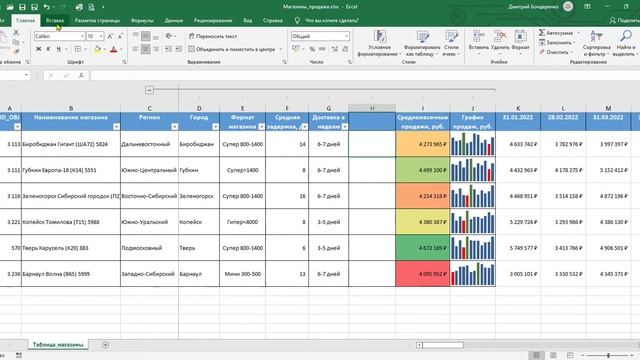Click the horizontal scrollbar thumb
Viewport: 640px width, 360px height.
point(442,345)
